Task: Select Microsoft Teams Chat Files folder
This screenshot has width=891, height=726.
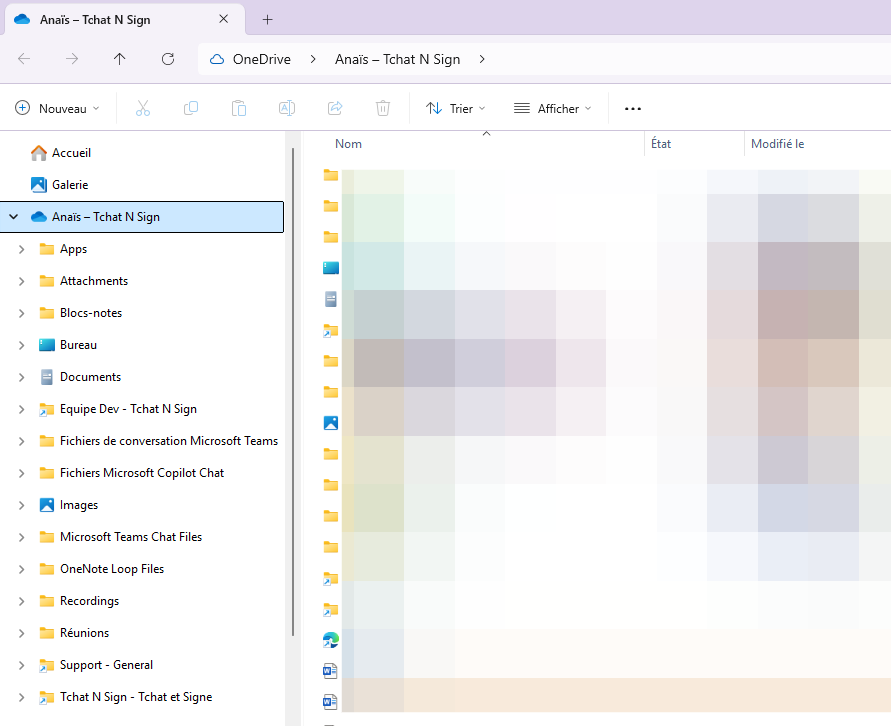Action: (131, 537)
